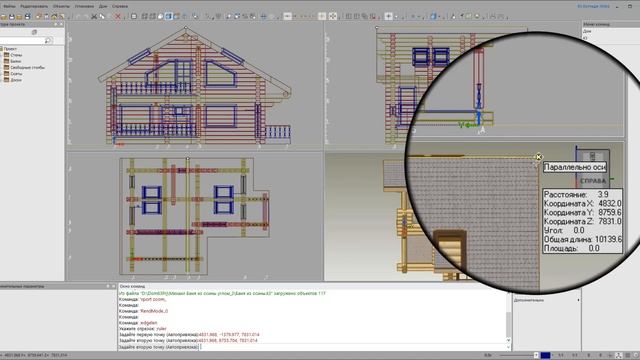Click the magnifier search icon in project panel
Image resolution: width=640 pixels, height=360 pixels.
pyautogui.click(x=48, y=40)
